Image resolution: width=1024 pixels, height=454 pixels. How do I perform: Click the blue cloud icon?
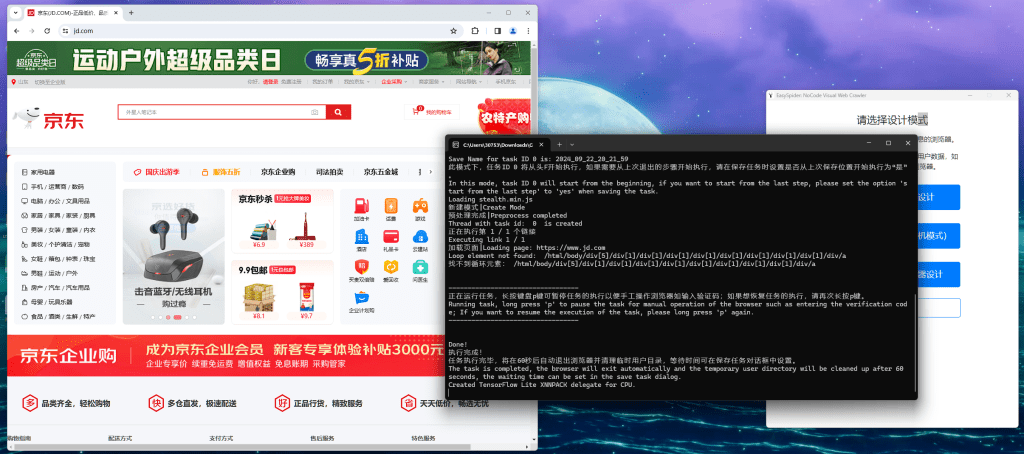(420, 236)
